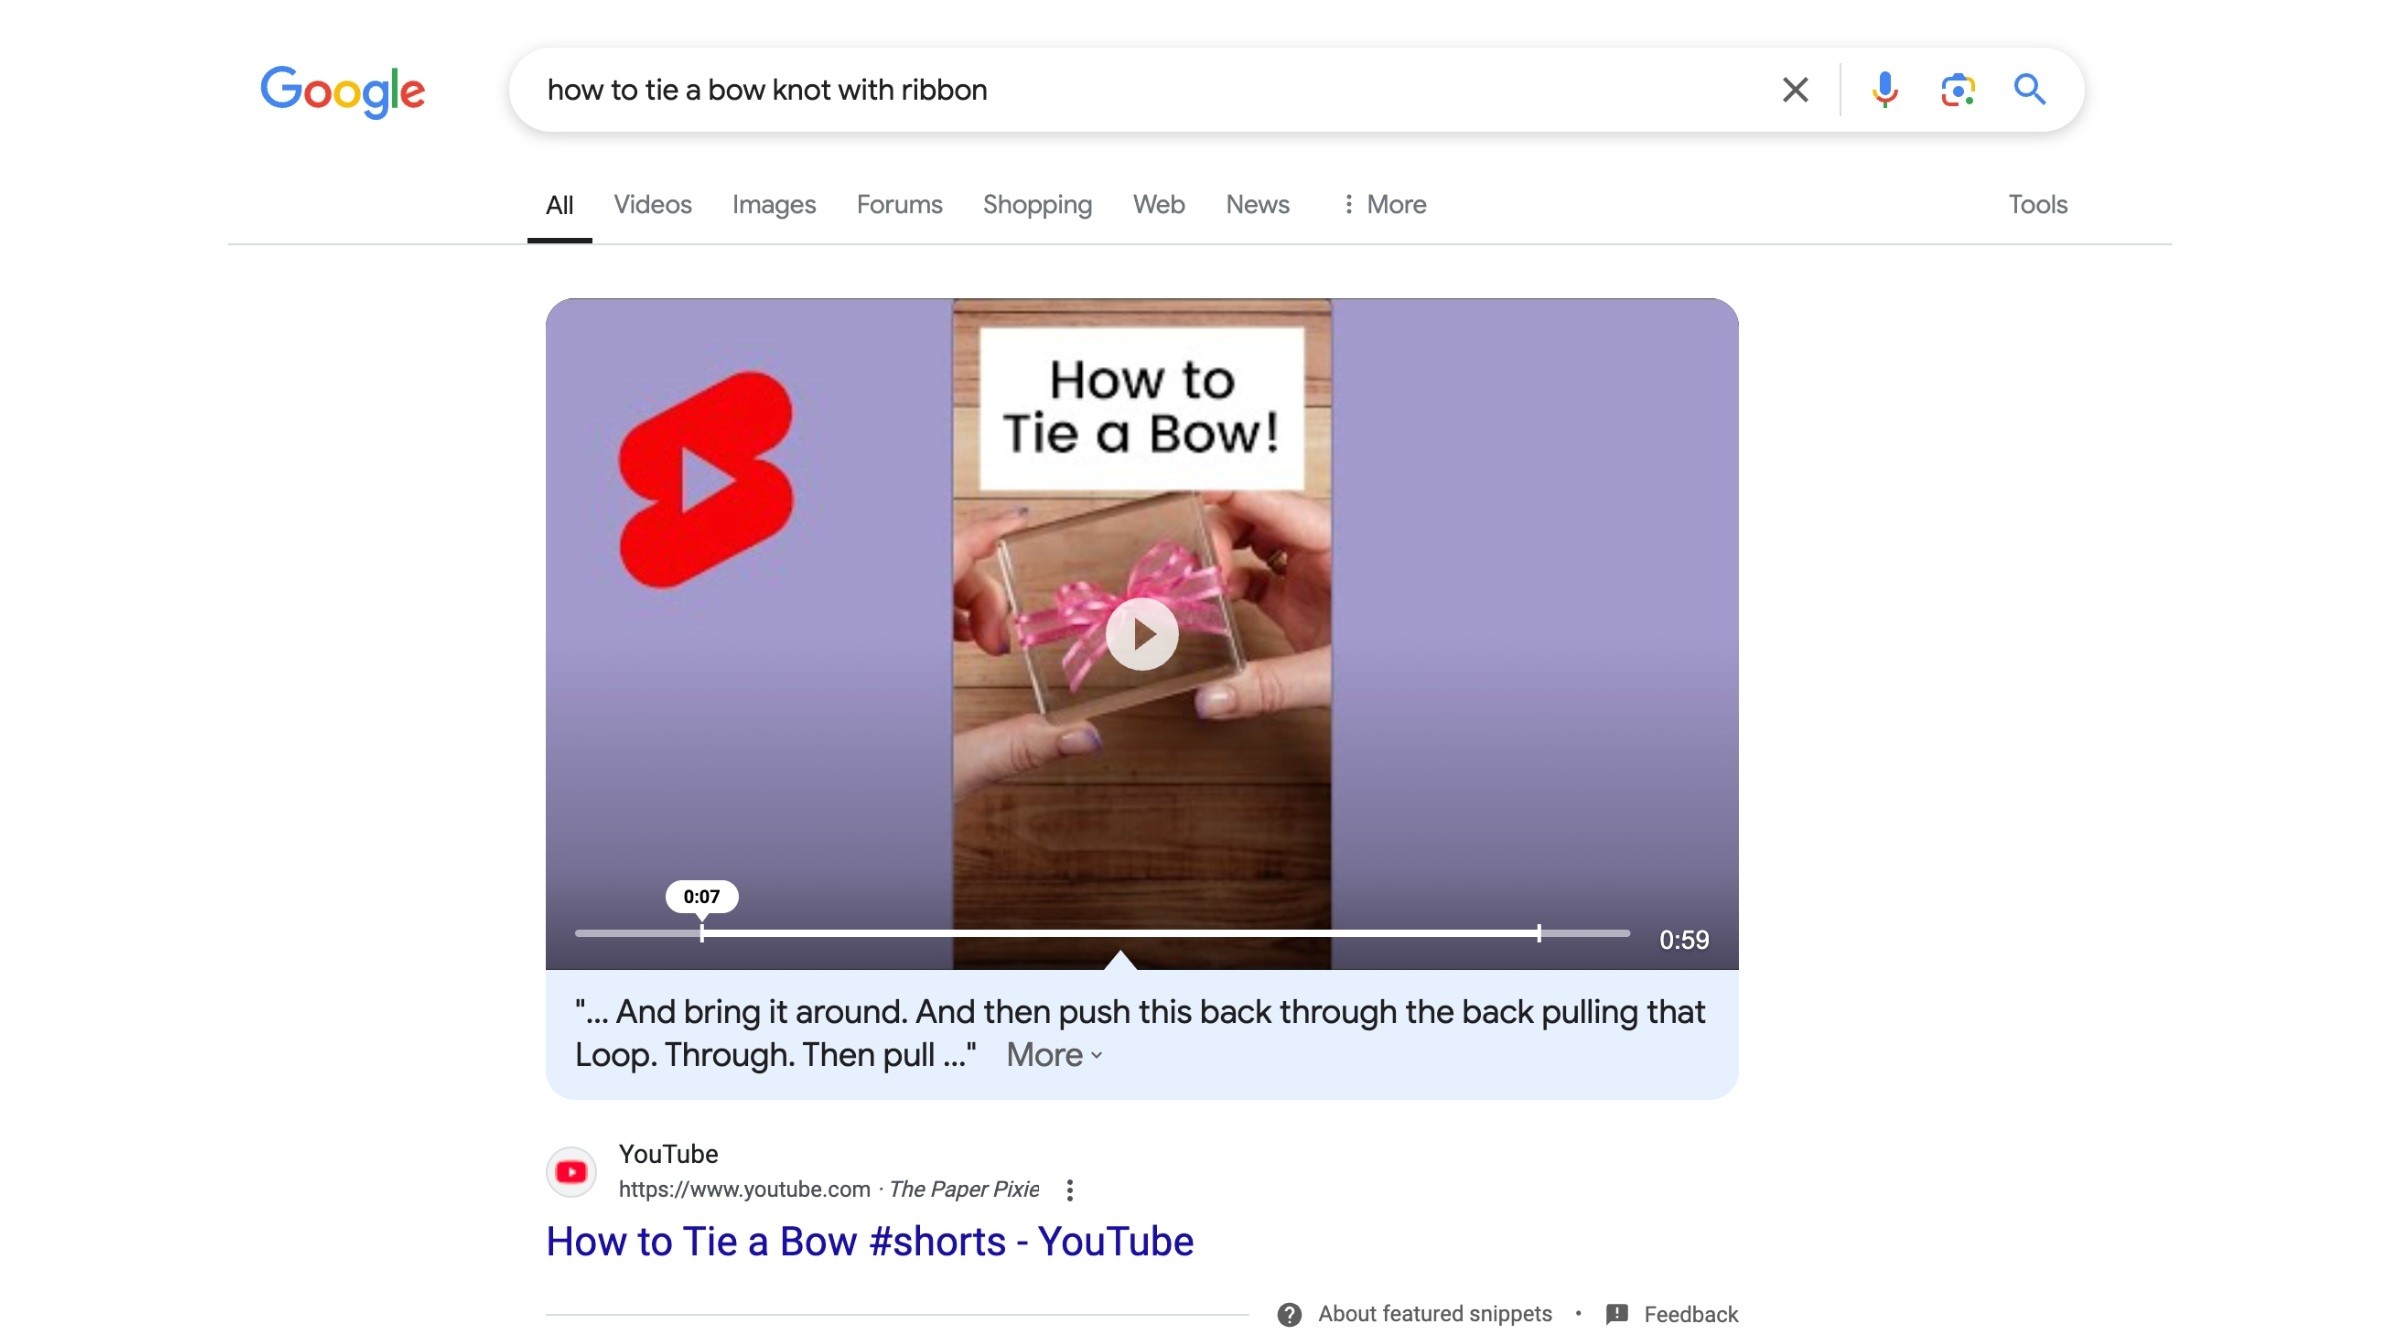Click the video progress bar track
The image size is (2400, 1343).
1102,933
